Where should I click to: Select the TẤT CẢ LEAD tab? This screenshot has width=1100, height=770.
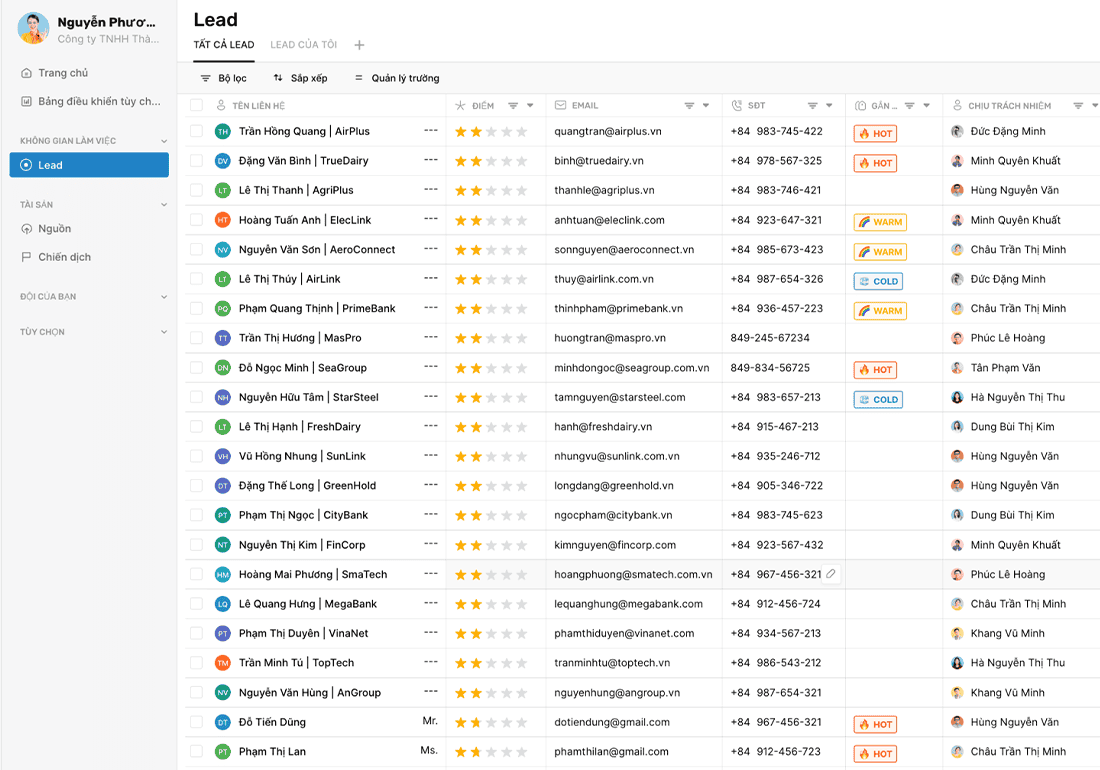224,45
